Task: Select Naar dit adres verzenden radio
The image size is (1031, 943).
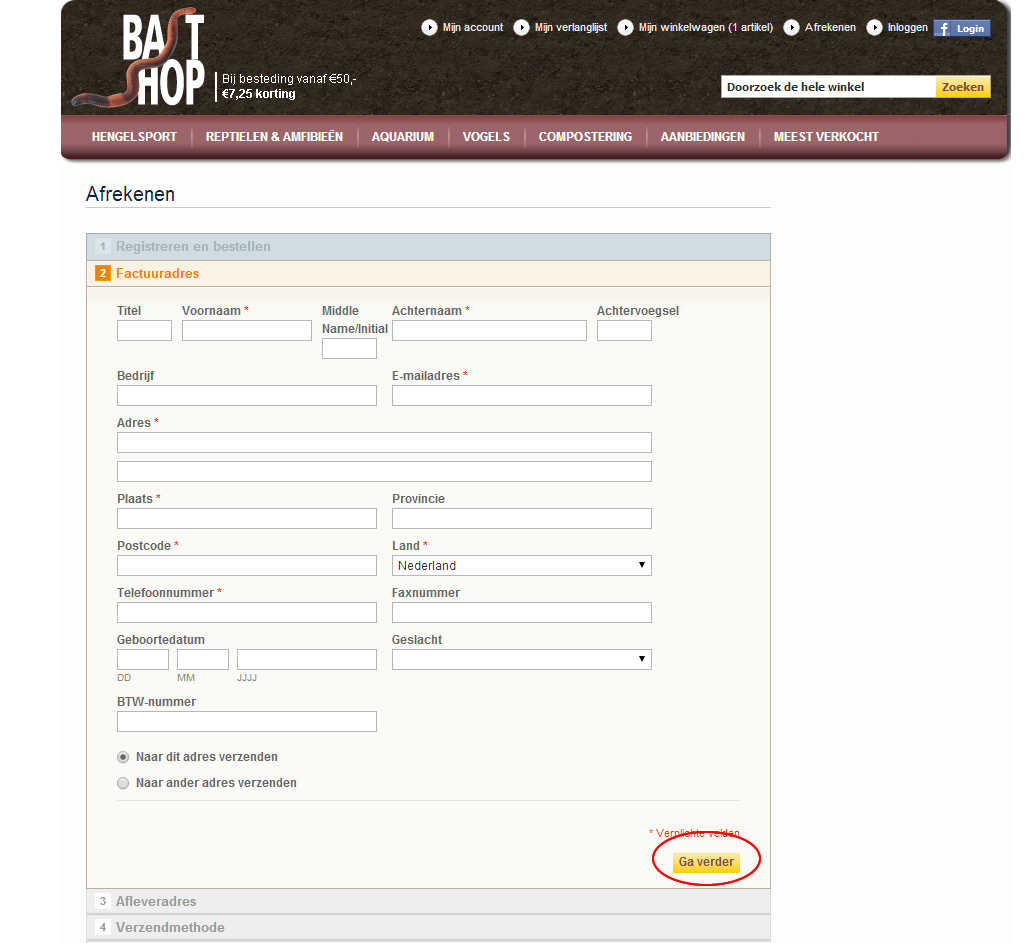Action: coord(123,758)
